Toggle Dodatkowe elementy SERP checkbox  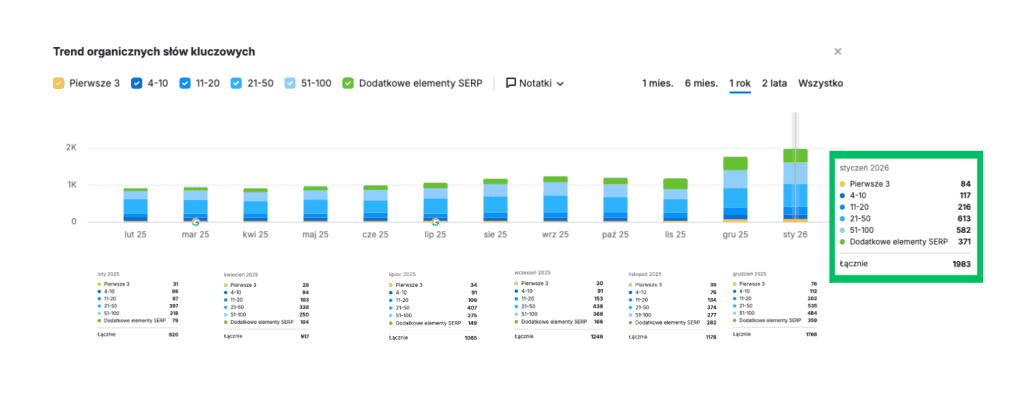[x=348, y=84]
